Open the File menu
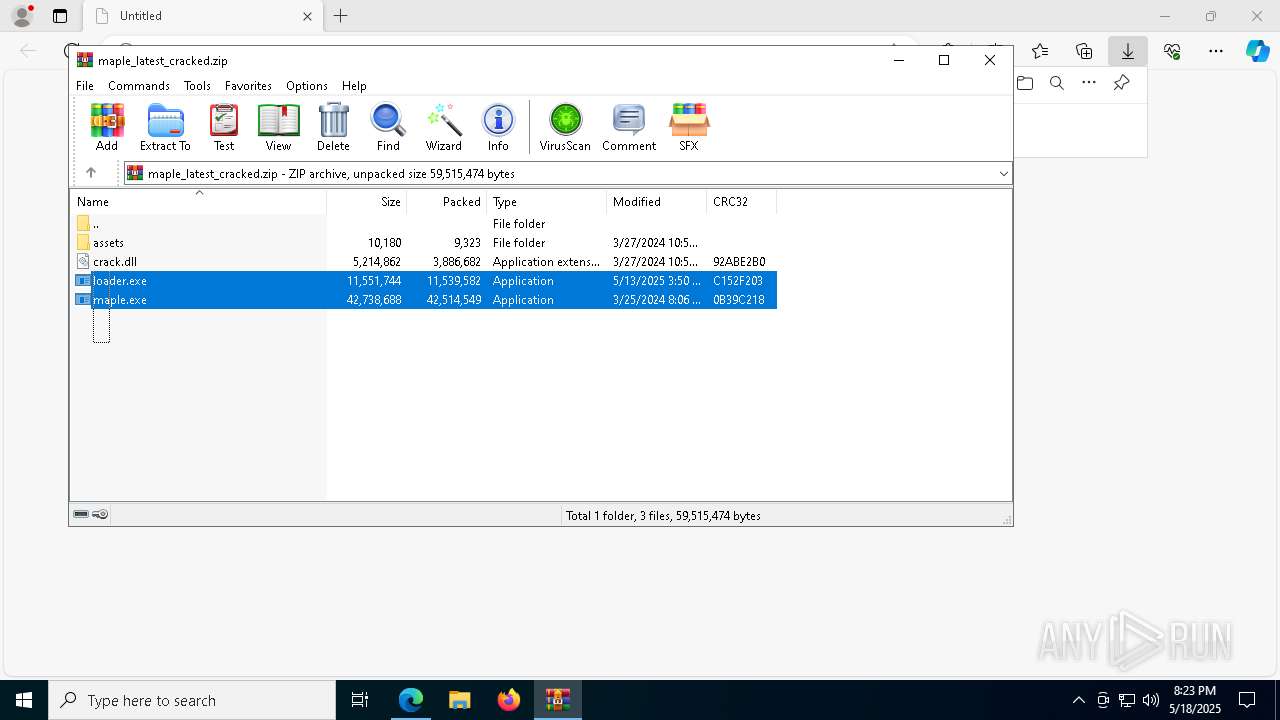This screenshot has height=720, width=1280. [x=85, y=86]
